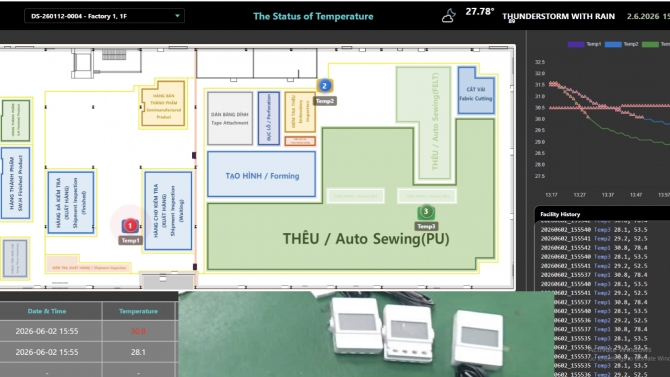The width and height of the screenshot is (670, 377).
Task: Select the SW.H Finished Product zone
Action: pyautogui.click(x=15, y=183)
